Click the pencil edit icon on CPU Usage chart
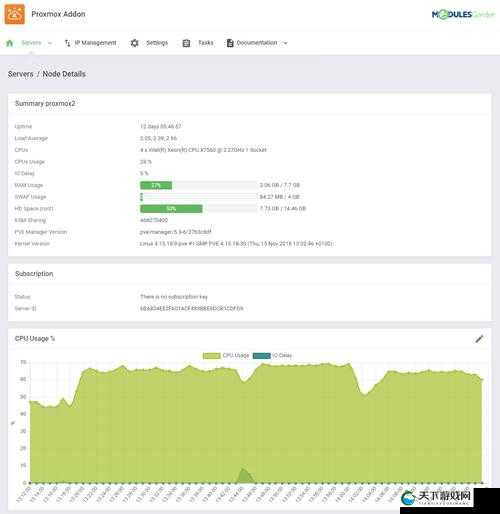Viewport: 500px width, 514px height. coord(479,339)
